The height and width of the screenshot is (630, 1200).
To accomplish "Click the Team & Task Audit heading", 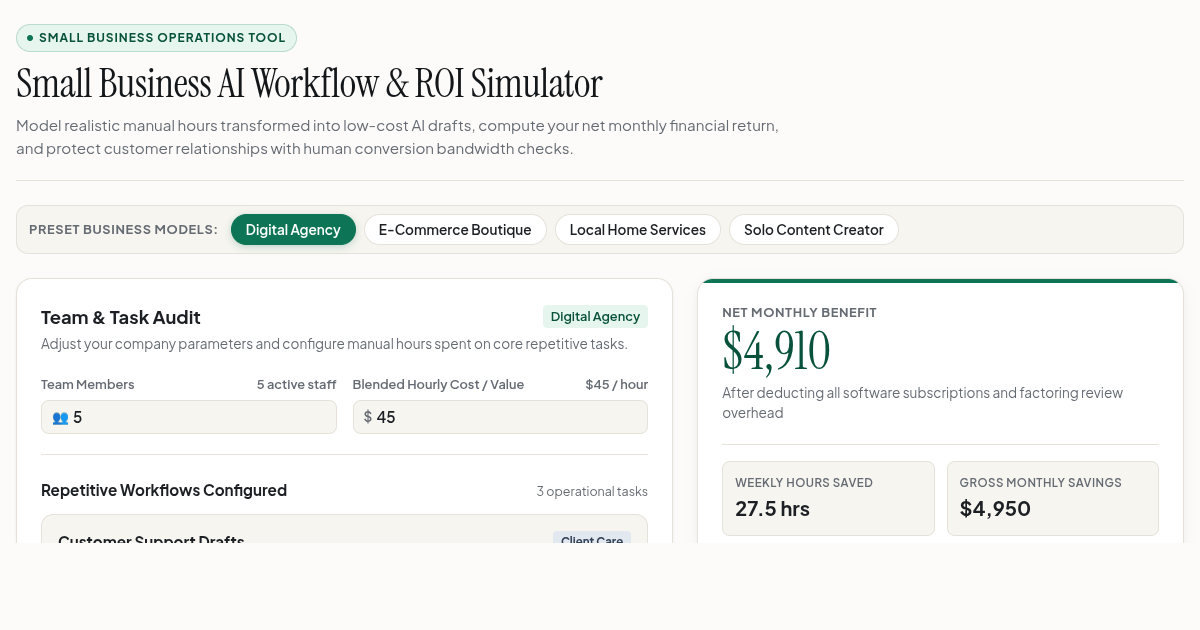I will pyautogui.click(x=121, y=318).
